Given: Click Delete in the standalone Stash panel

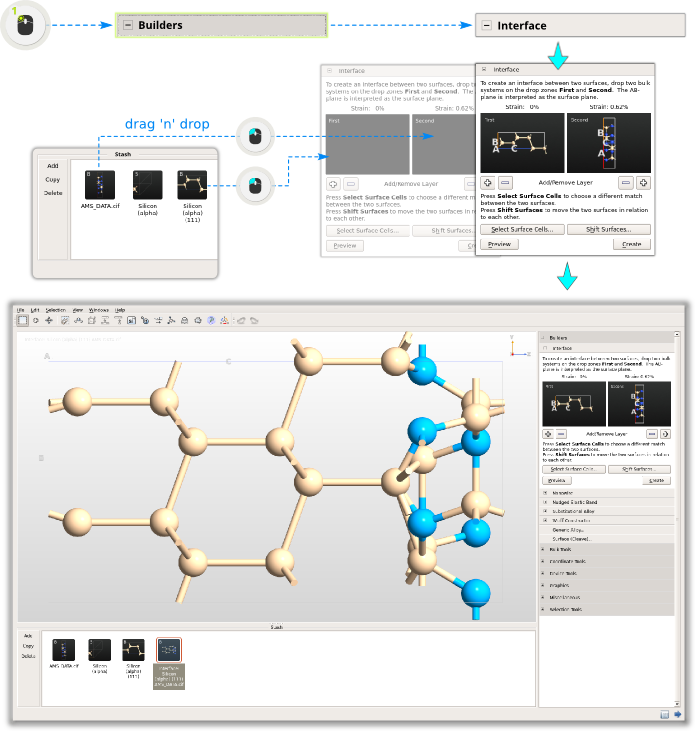Looking at the screenshot, I should (53, 193).
